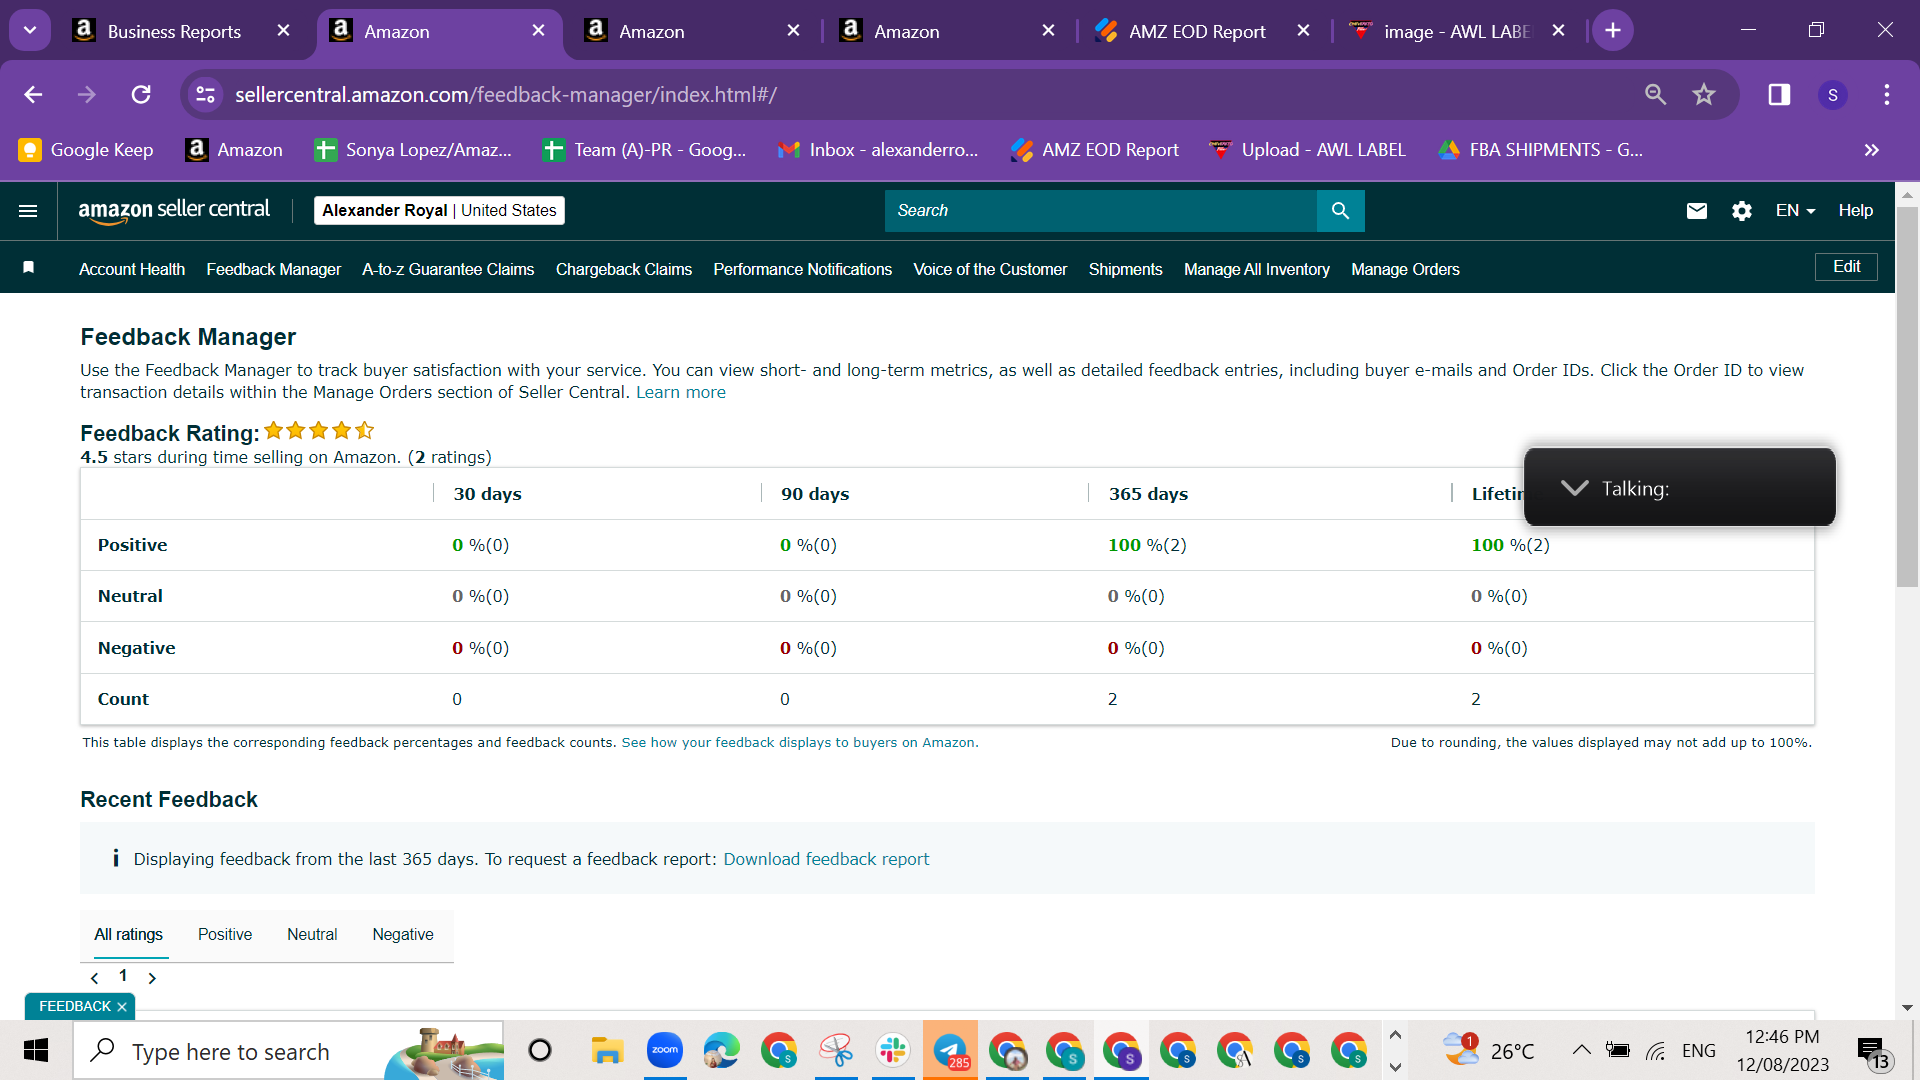Open the messages envelope icon
Screen dimensions: 1920x1080
click(1697, 211)
